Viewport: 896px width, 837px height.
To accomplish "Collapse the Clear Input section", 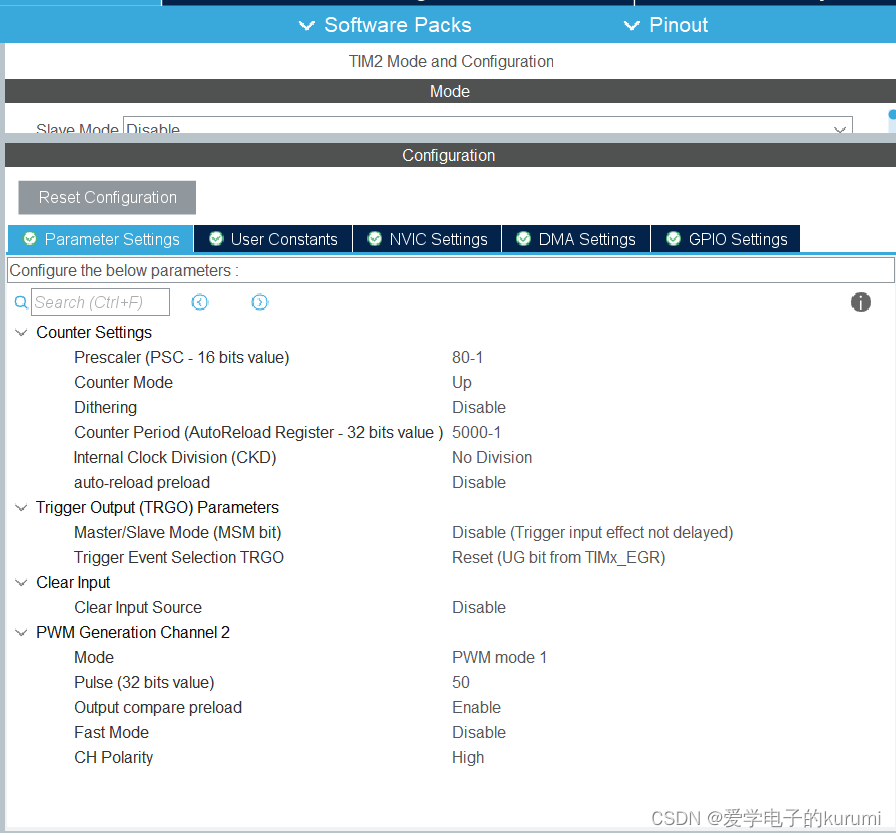I will coord(21,583).
